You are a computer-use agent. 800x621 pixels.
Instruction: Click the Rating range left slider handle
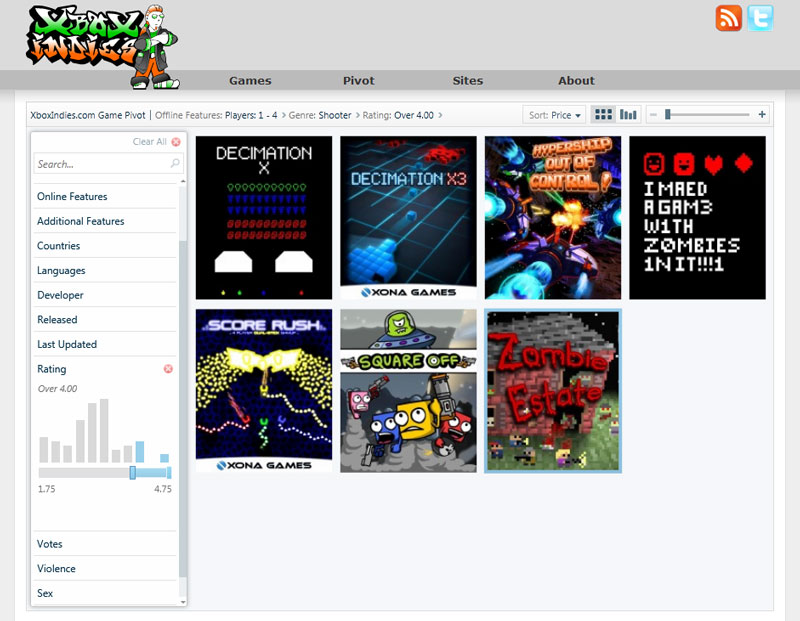(133, 473)
